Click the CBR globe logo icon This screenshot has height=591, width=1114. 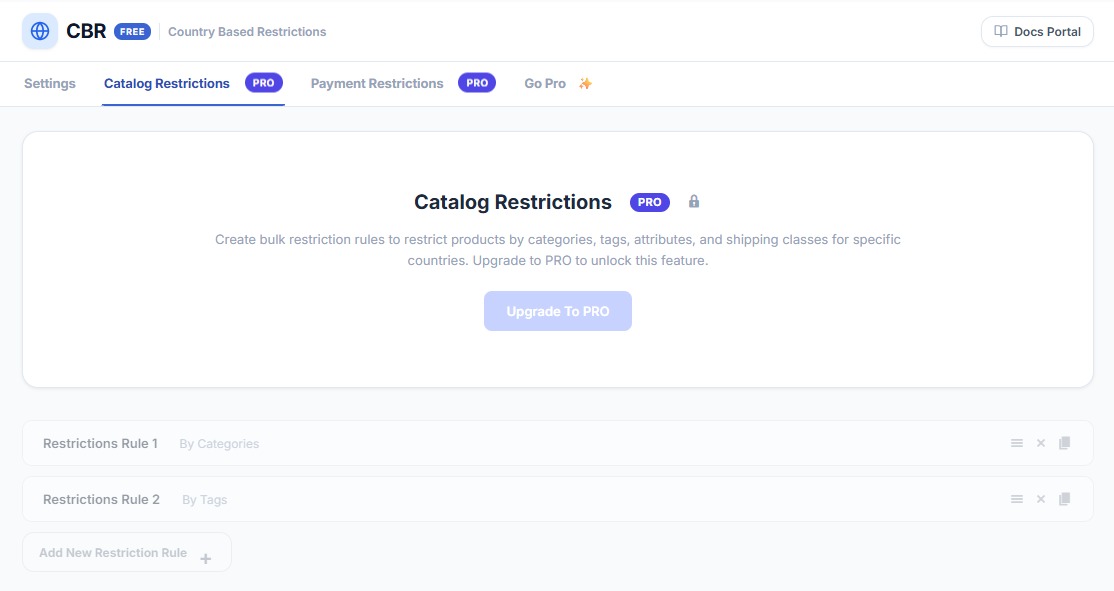coord(40,31)
